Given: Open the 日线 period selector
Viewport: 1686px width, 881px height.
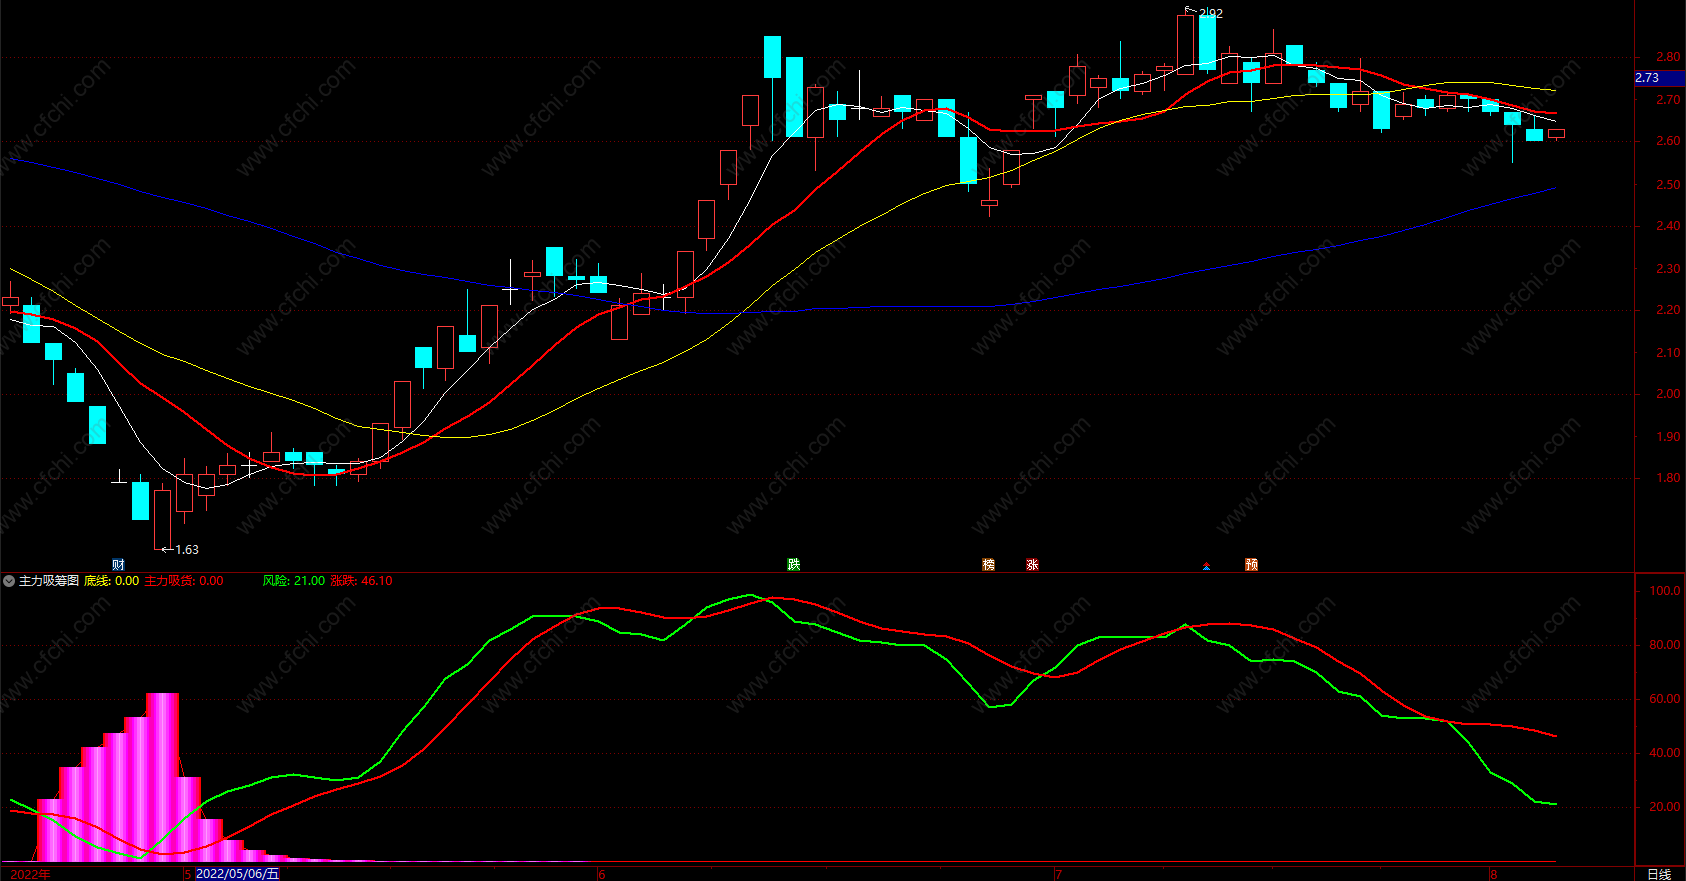Looking at the screenshot, I should 1659,874.
